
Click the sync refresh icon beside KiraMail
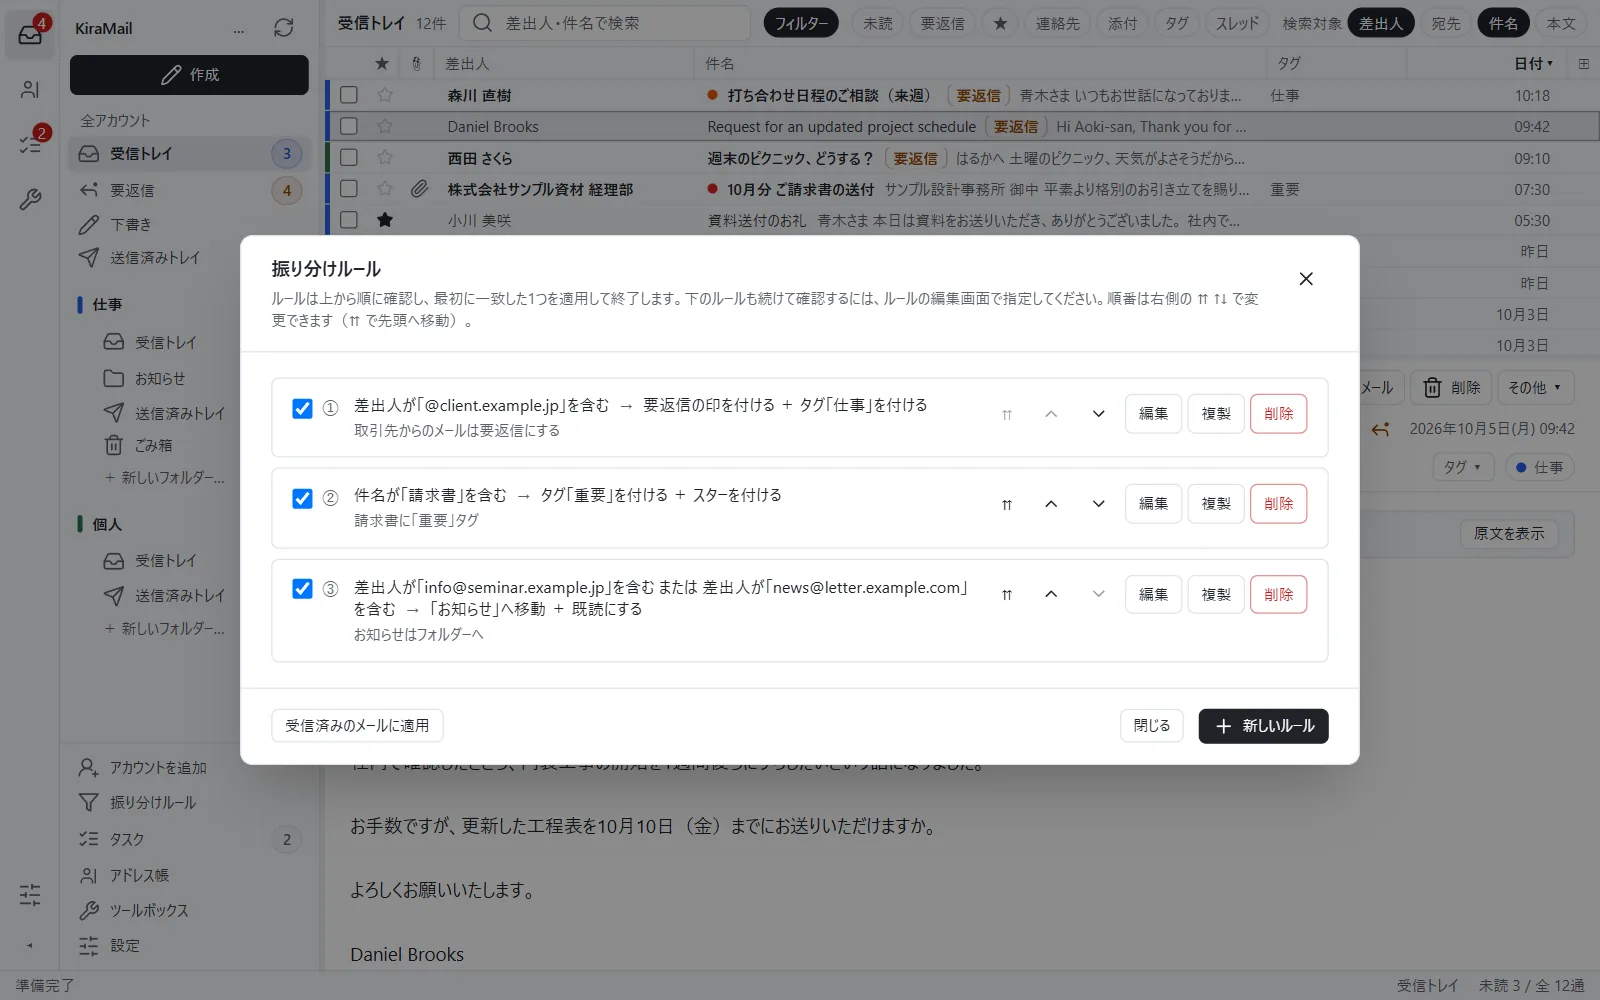click(x=284, y=28)
